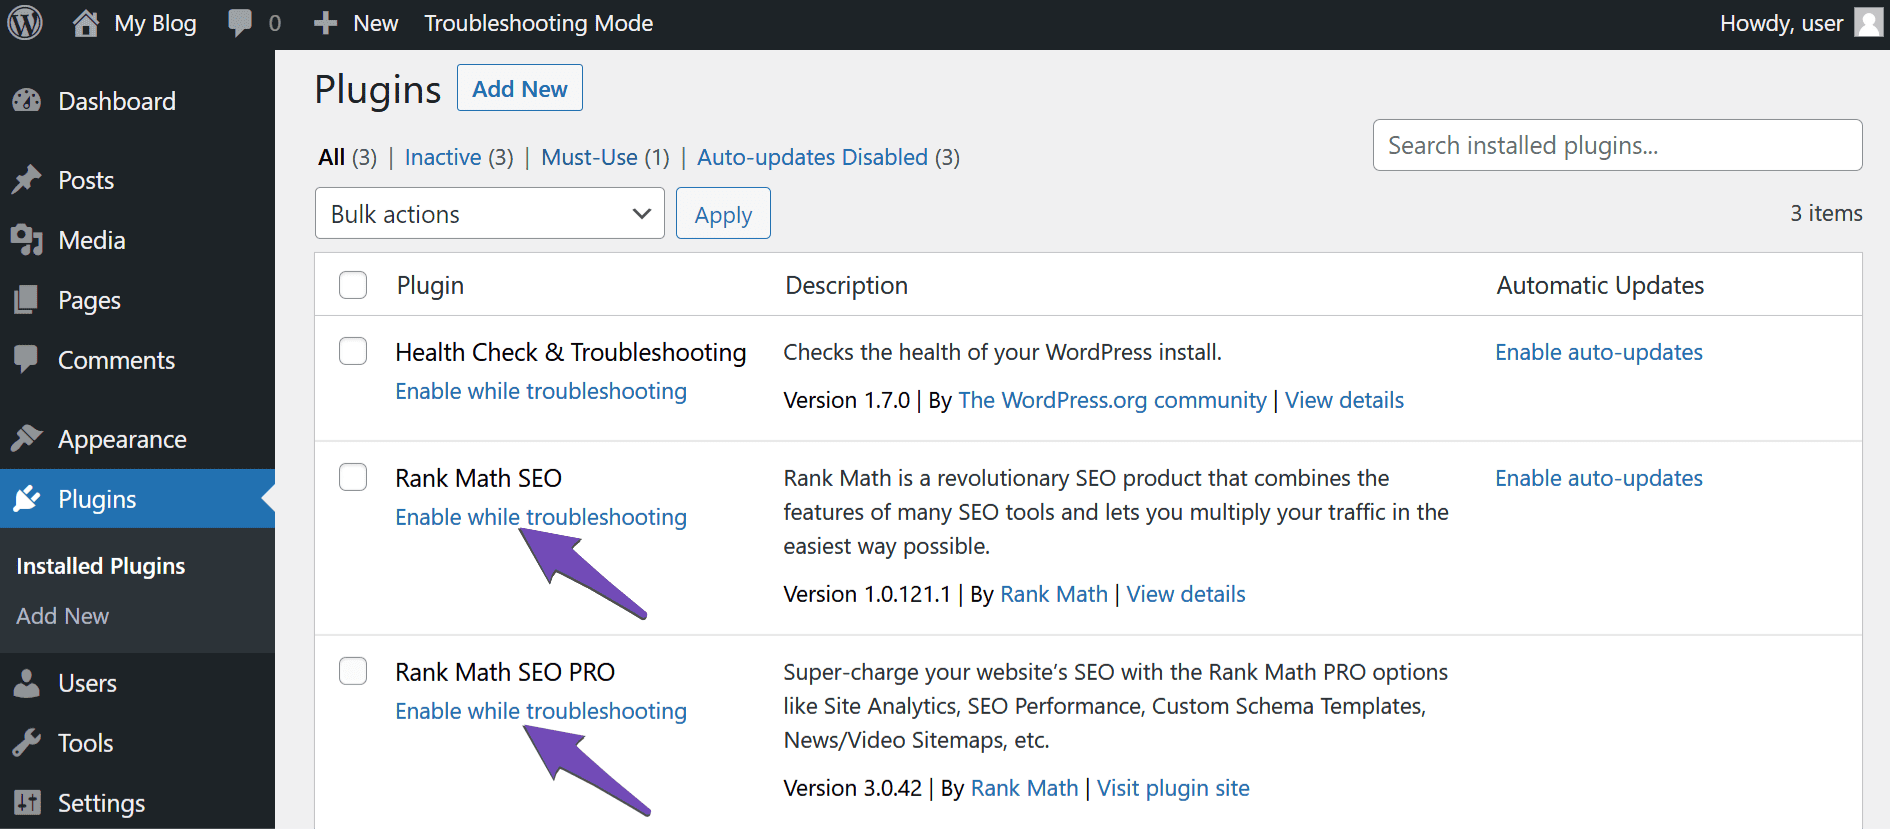
Task: Open Add New in Plugins submenu
Action: coord(63,616)
